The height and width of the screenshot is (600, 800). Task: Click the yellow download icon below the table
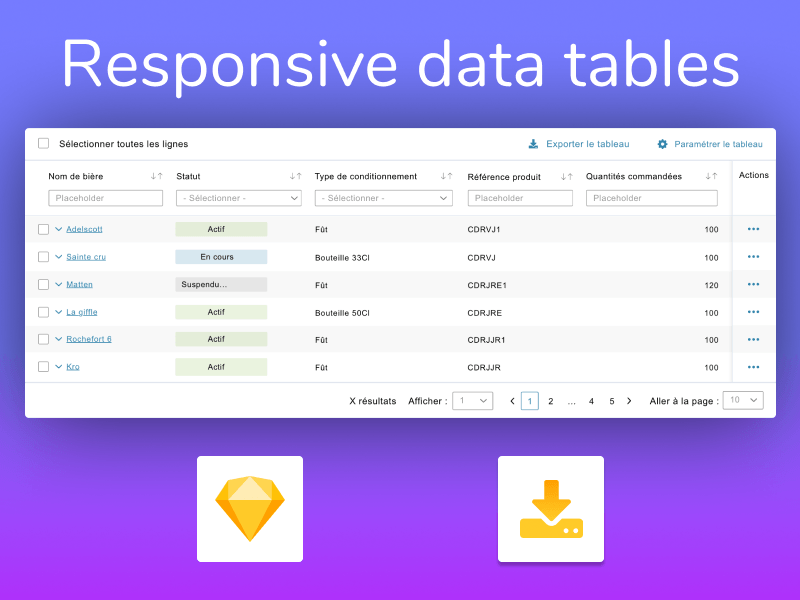[x=550, y=508]
